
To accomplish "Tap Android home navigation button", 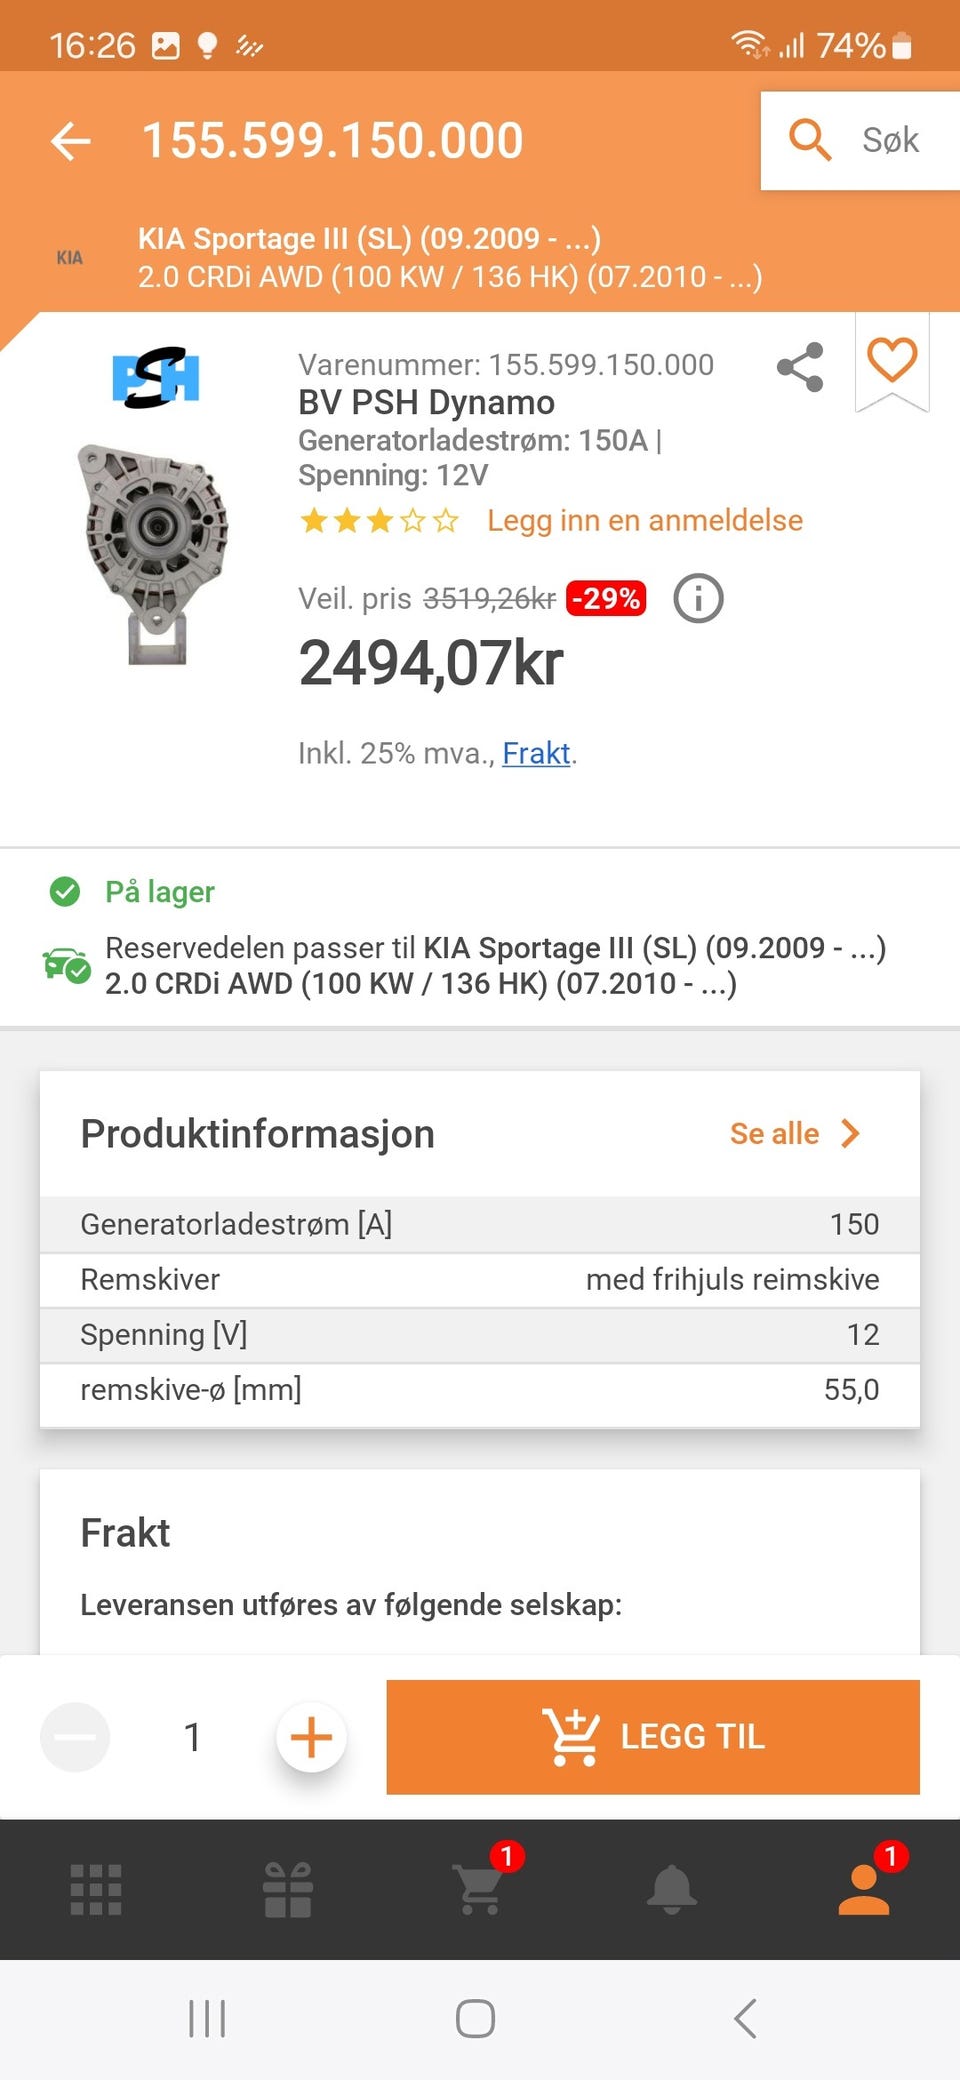I will coord(475,2018).
